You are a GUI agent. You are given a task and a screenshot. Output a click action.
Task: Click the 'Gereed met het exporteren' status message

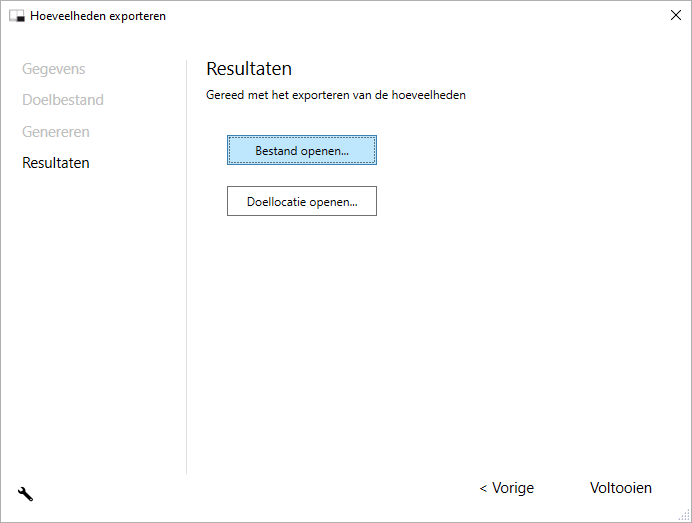[x=336, y=96]
